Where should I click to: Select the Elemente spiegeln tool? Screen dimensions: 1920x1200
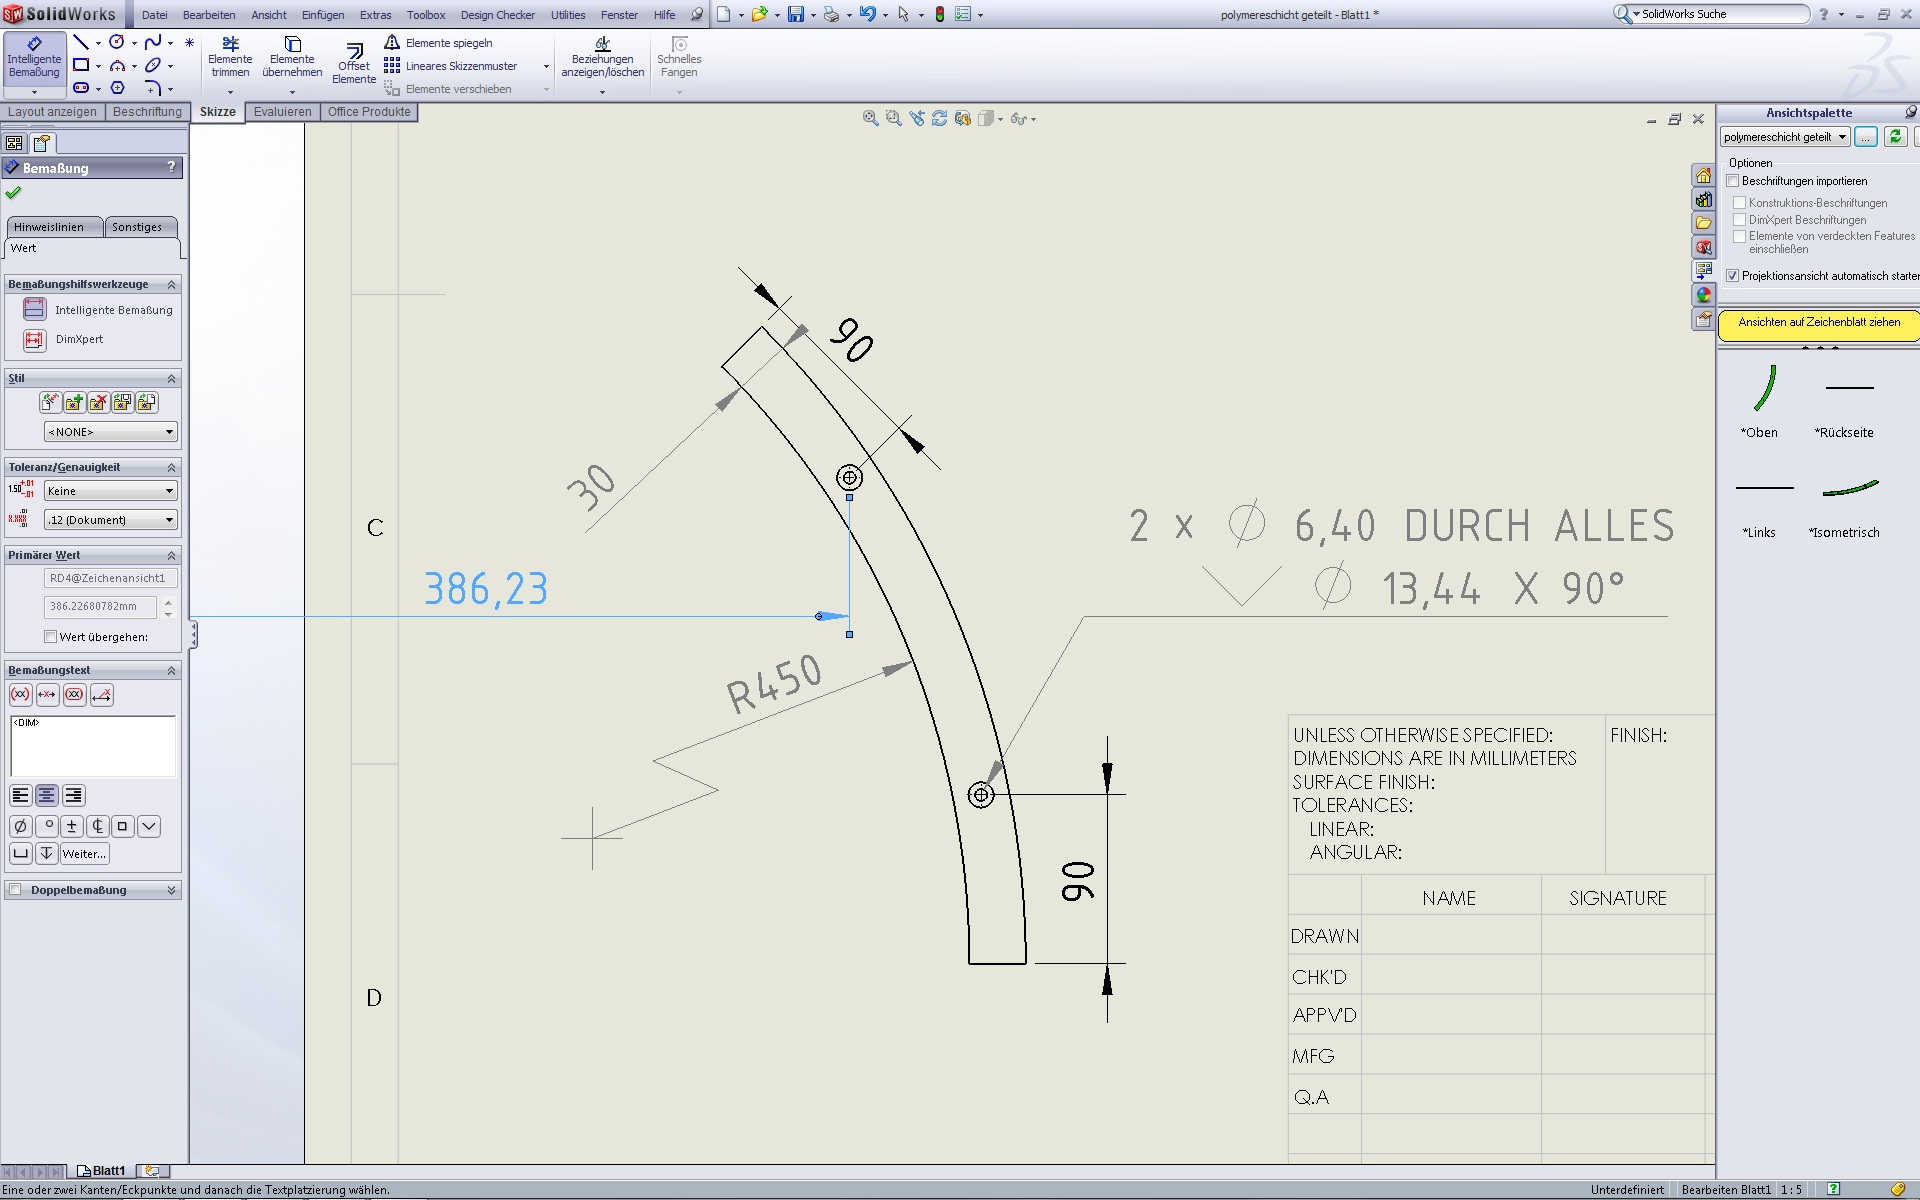pos(438,43)
